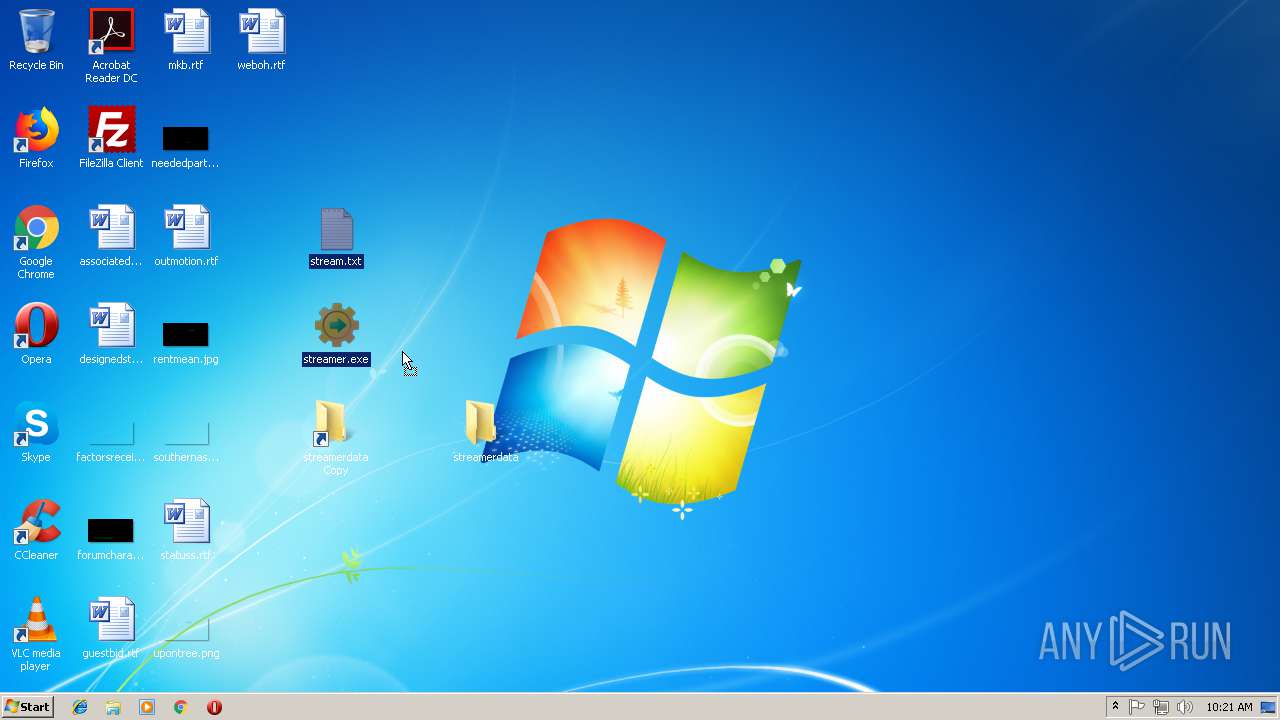
Task: Select the Firefox shortcut
Action: [36, 138]
